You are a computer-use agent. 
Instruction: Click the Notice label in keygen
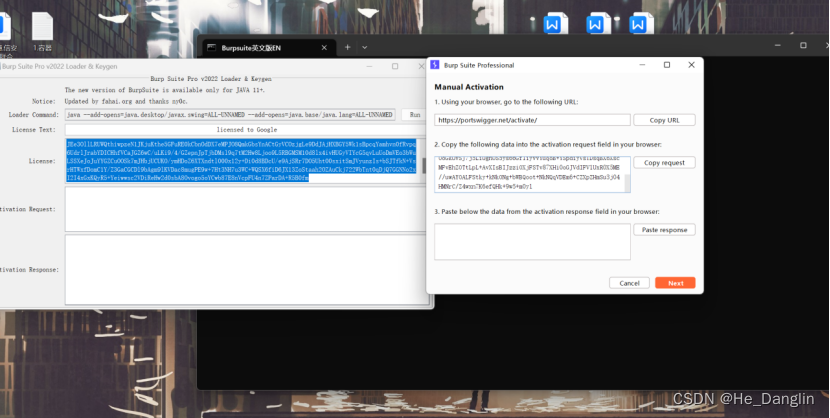[43, 101]
